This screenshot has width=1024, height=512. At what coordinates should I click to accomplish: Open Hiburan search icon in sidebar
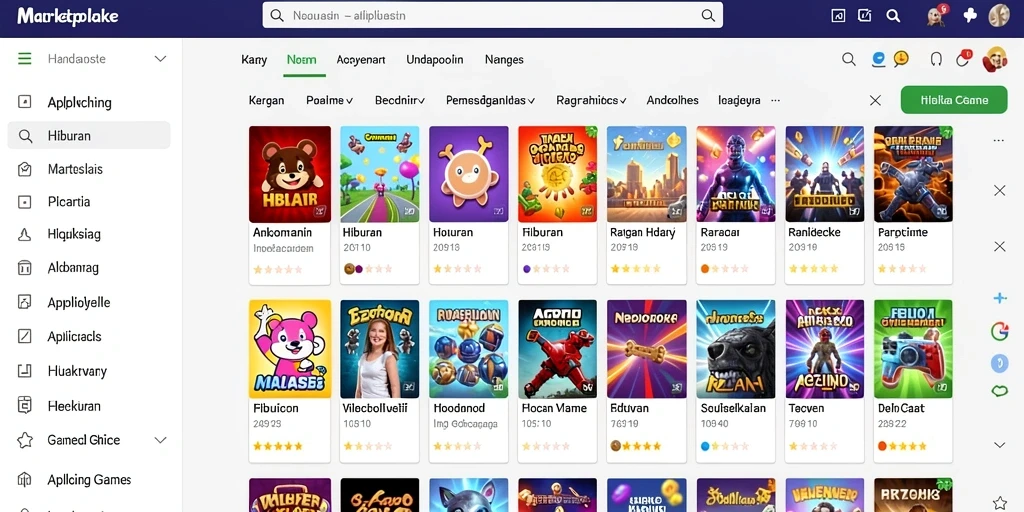click(x=25, y=136)
